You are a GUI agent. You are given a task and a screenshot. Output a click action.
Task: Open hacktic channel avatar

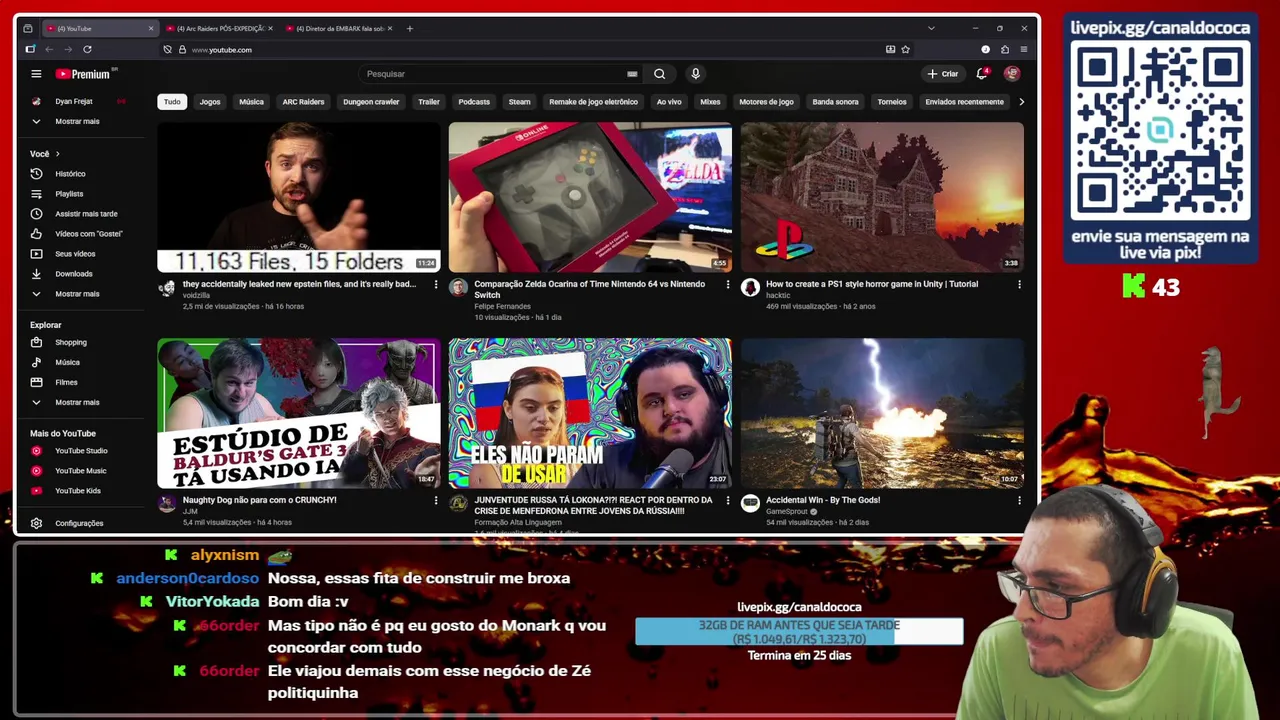[x=750, y=288]
